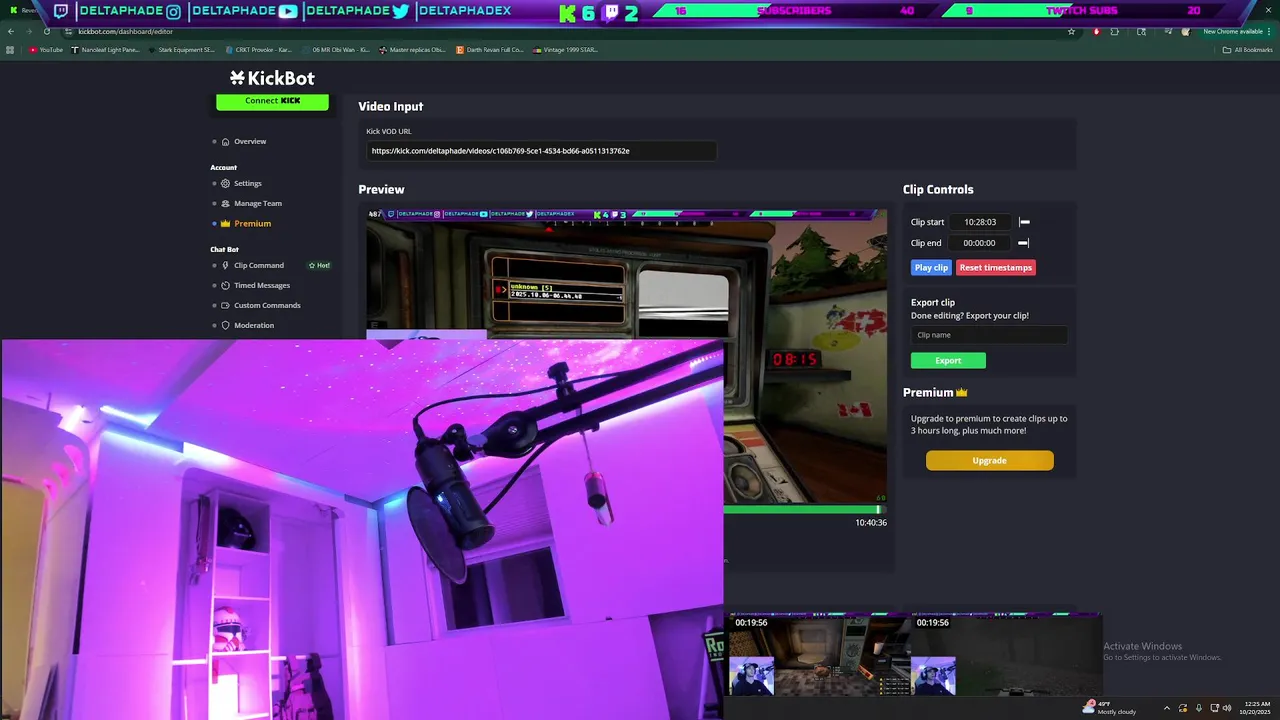The width and height of the screenshot is (1280, 720).
Task: Click the Timed Messages clock icon
Action: point(226,286)
